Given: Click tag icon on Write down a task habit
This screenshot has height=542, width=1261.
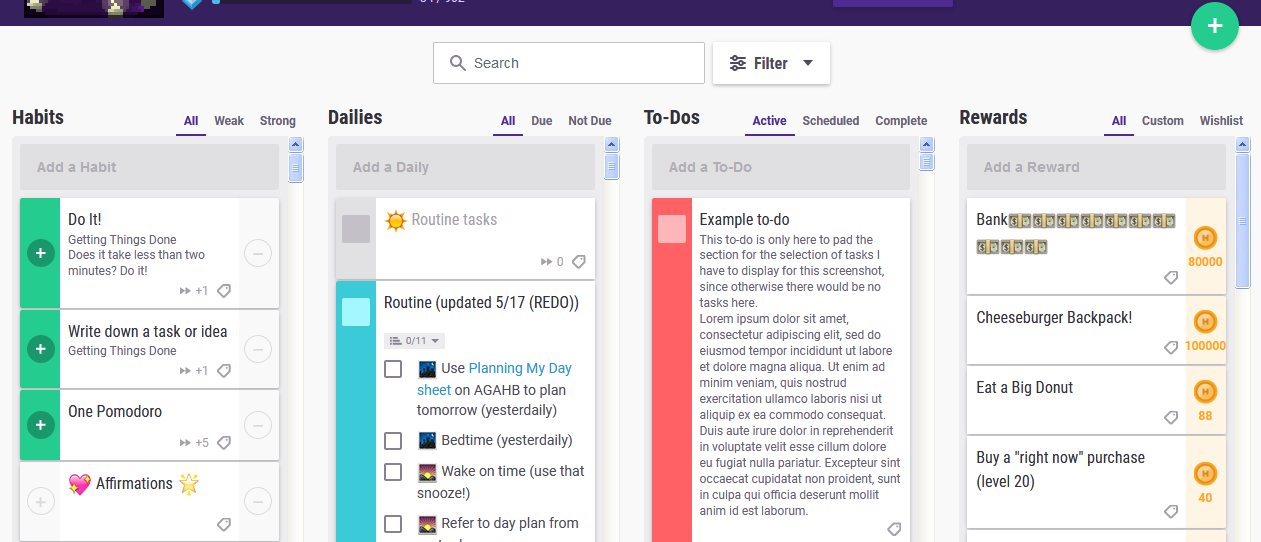Looking at the screenshot, I should tap(224, 371).
